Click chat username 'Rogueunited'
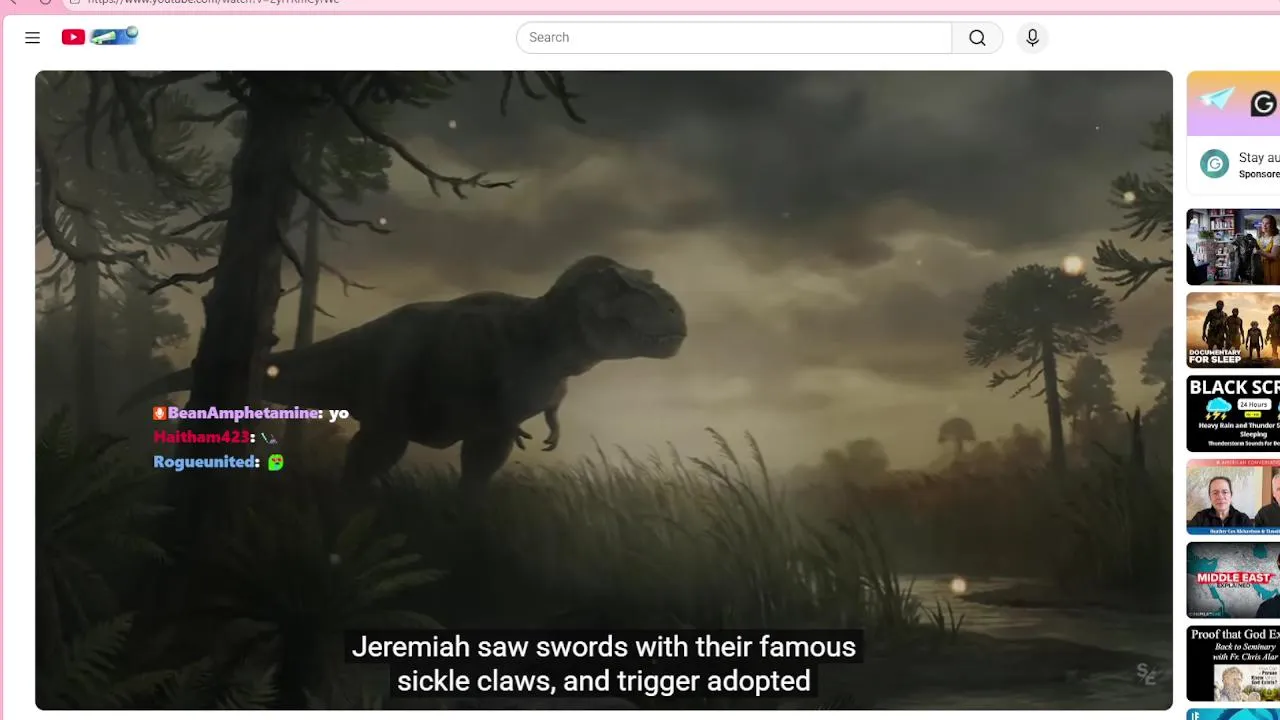Image resolution: width=1280 pixels, height=720 pixels. (206, 462)
